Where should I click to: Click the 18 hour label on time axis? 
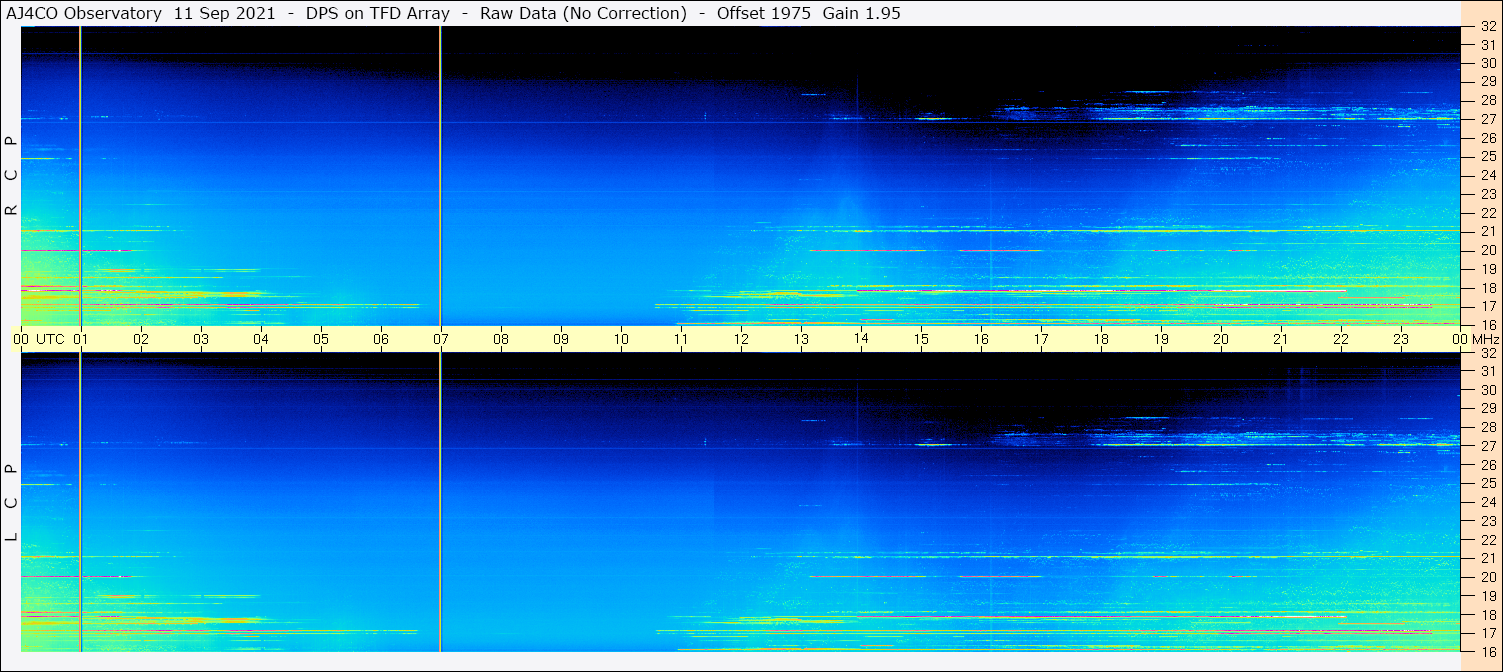coord(1101,339)
